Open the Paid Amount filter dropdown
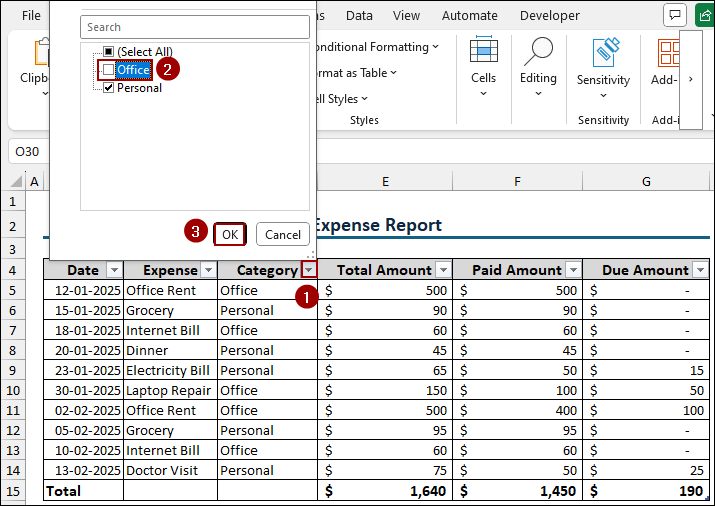Viewport: 715px width, 506px height. (573, 270)
